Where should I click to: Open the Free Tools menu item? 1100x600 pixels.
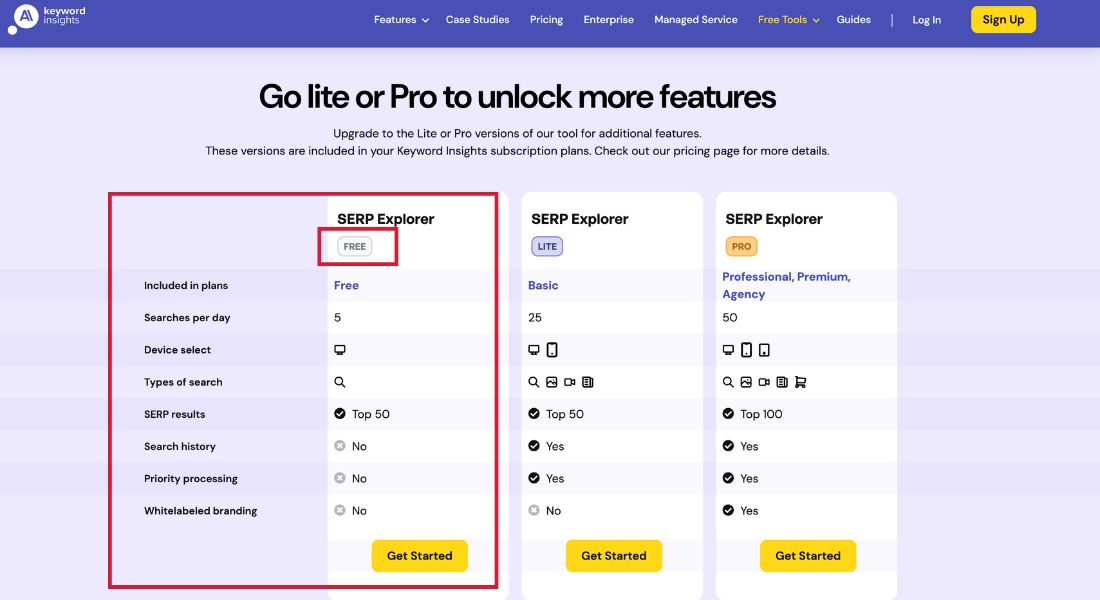[782, 20]
